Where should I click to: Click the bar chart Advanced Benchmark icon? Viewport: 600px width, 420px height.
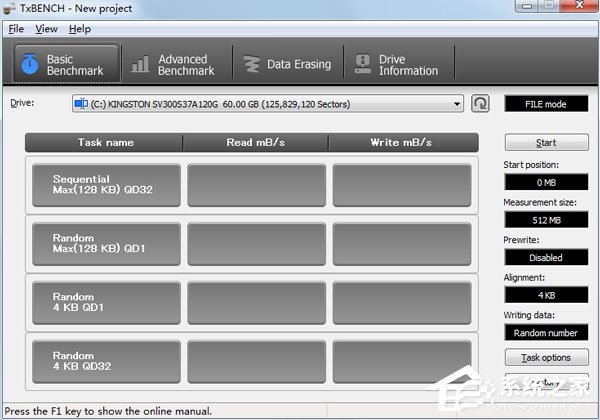pyautogui.click(x=140, y=64)
